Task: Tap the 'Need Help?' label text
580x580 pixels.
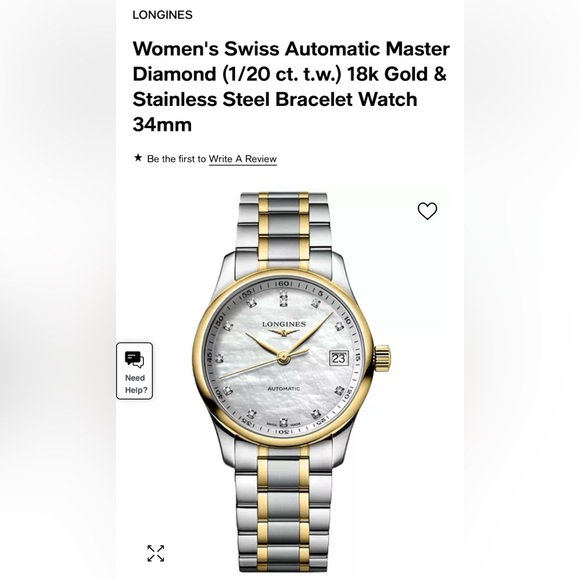Action: (x=136, y=384)
